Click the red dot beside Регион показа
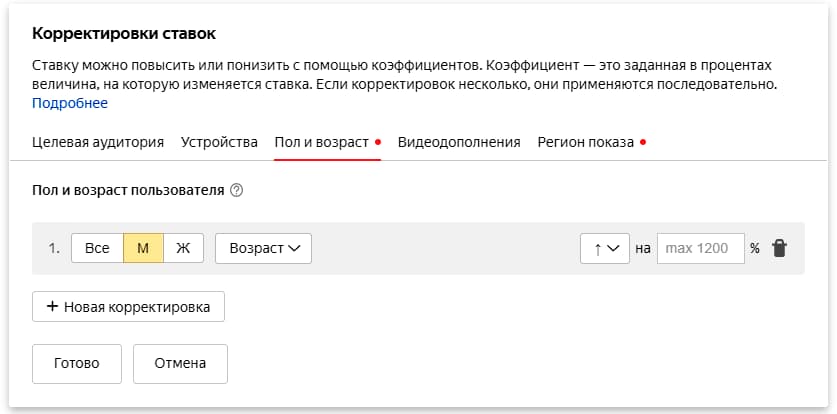This screenshot has height=414, width=837. [x=643, y=142]
